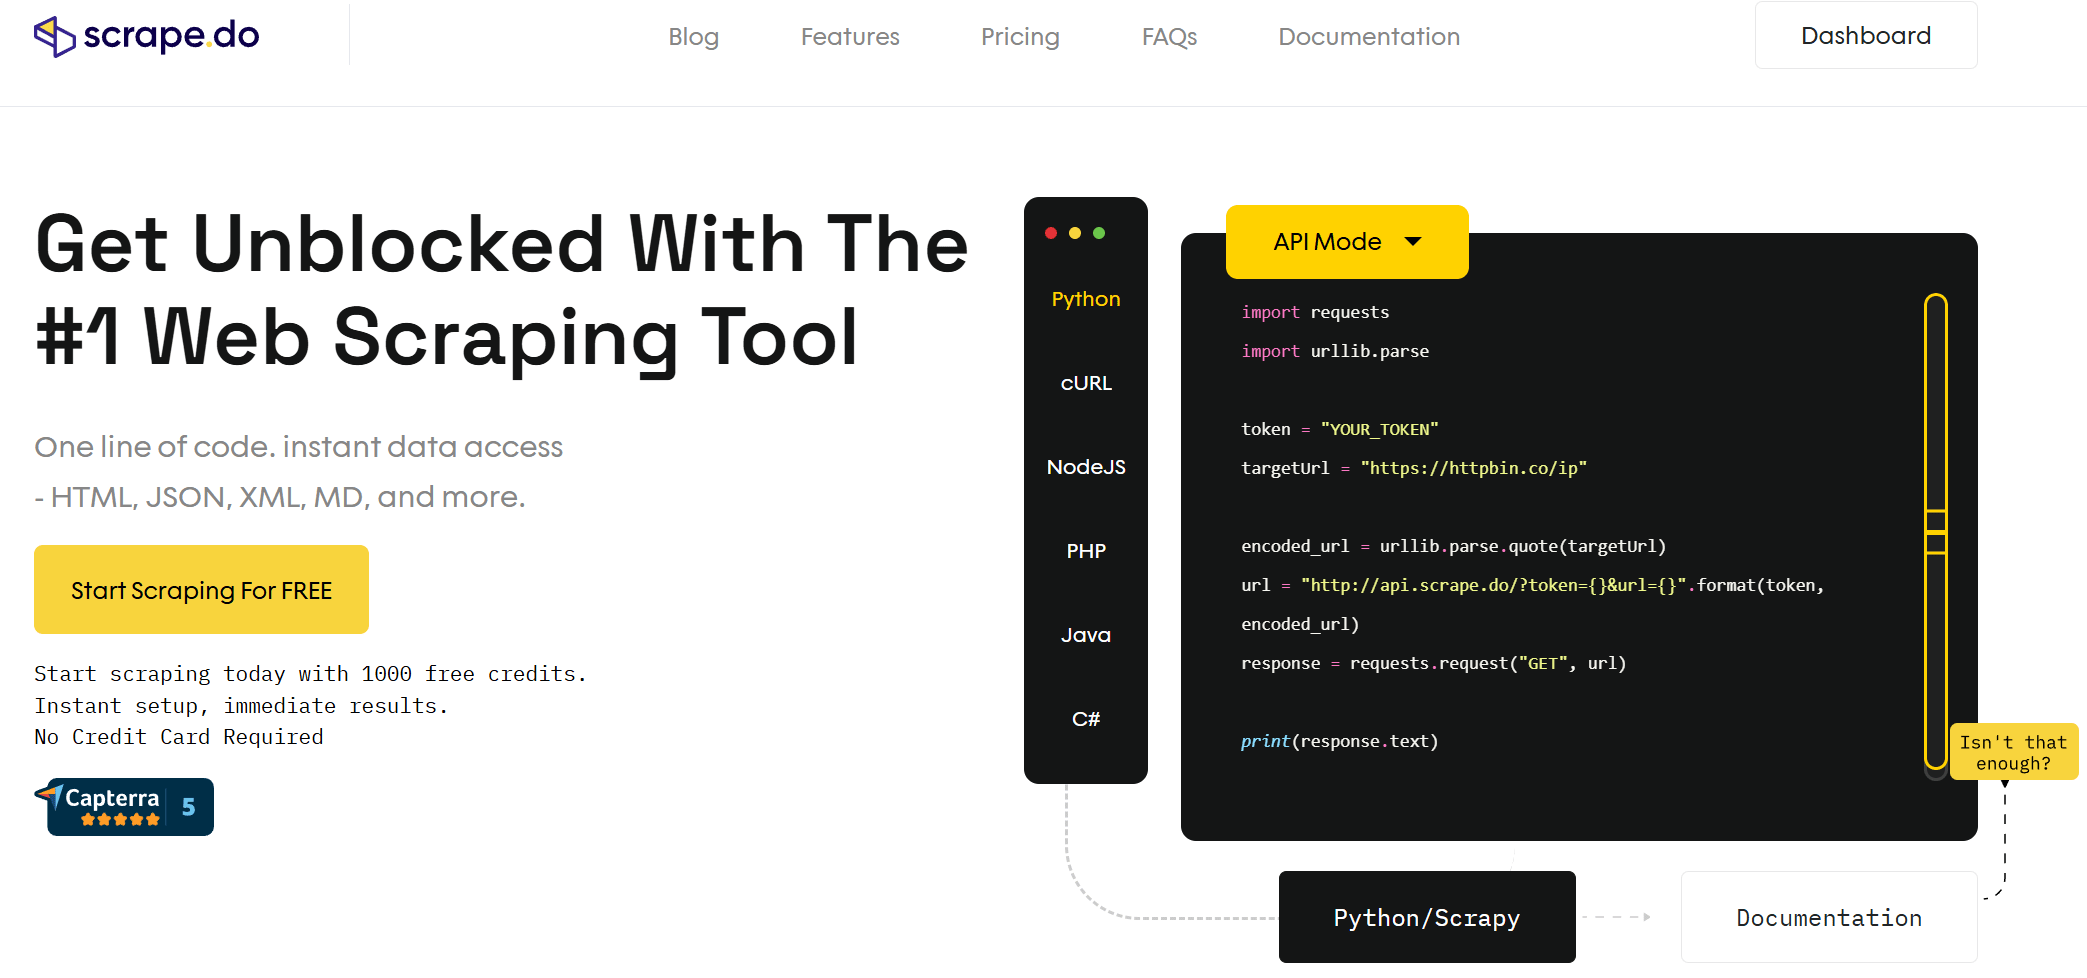Click the API Mode label
Image resolution: width=2087 pixels, height=978 pixels.
point(1327,241)
